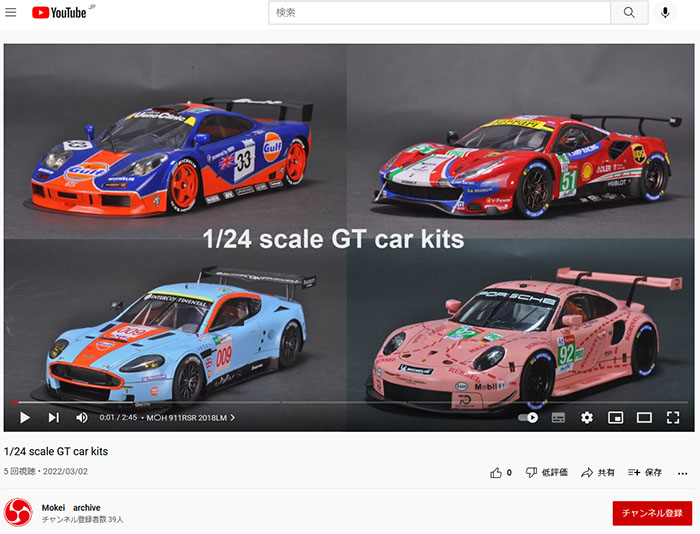
Task: Subscribe with the red チャンネル登録 button
Action: point(652,513)
